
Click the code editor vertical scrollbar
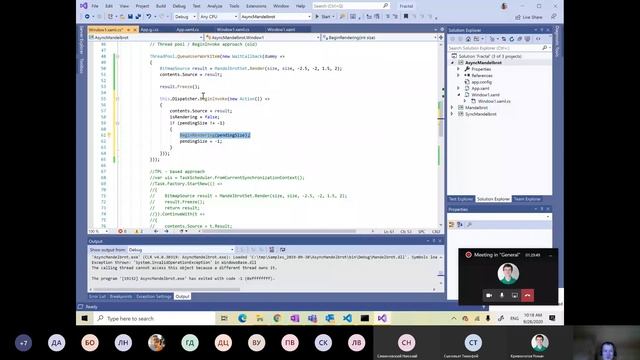click(x=441, y=135)
